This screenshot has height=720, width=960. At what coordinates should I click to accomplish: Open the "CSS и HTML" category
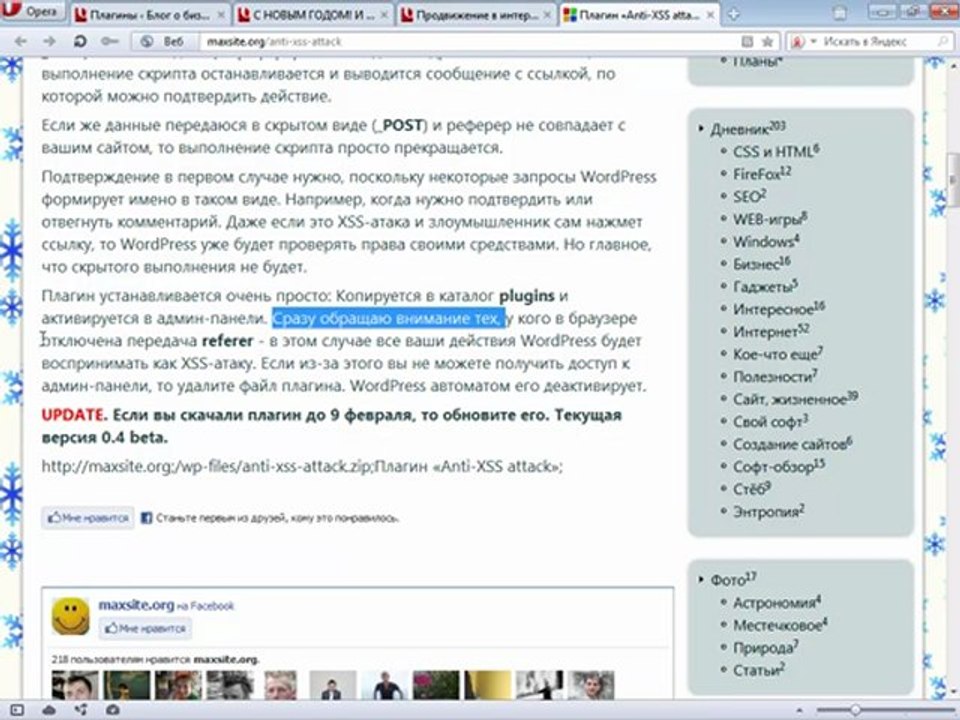(x=776, y=151)
